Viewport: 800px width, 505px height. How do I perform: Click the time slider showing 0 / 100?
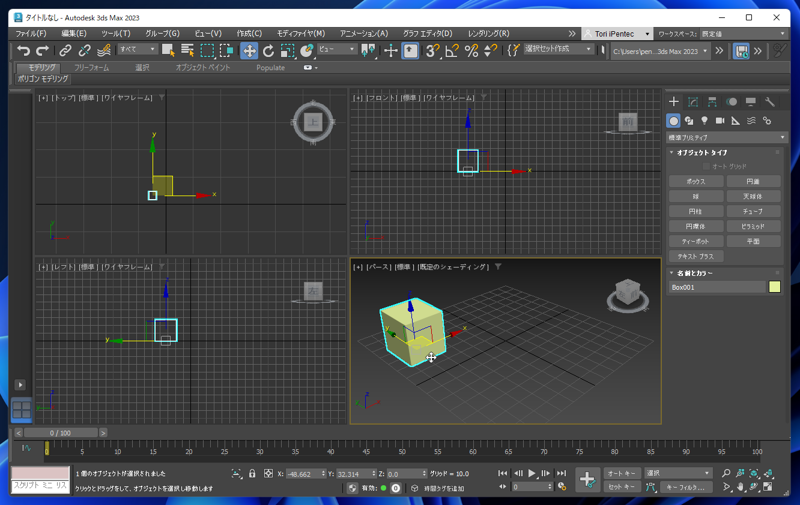coord(60,433)
